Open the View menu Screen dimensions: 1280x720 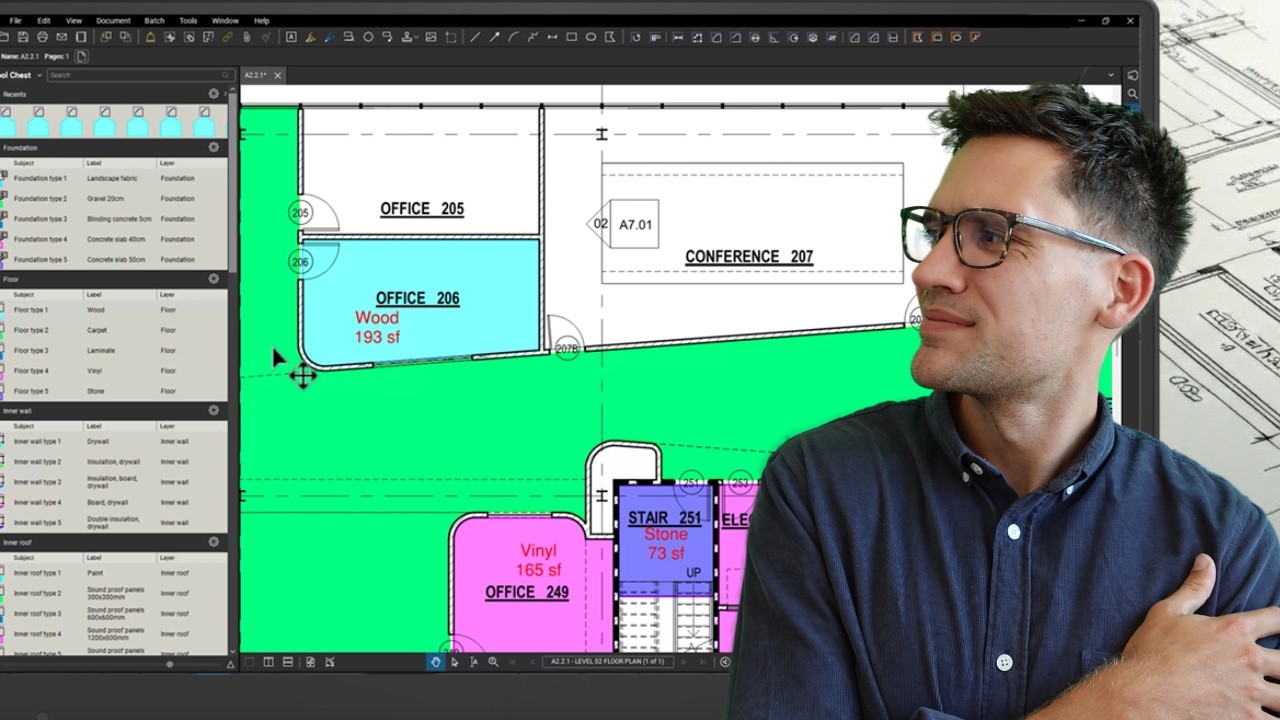74,20
